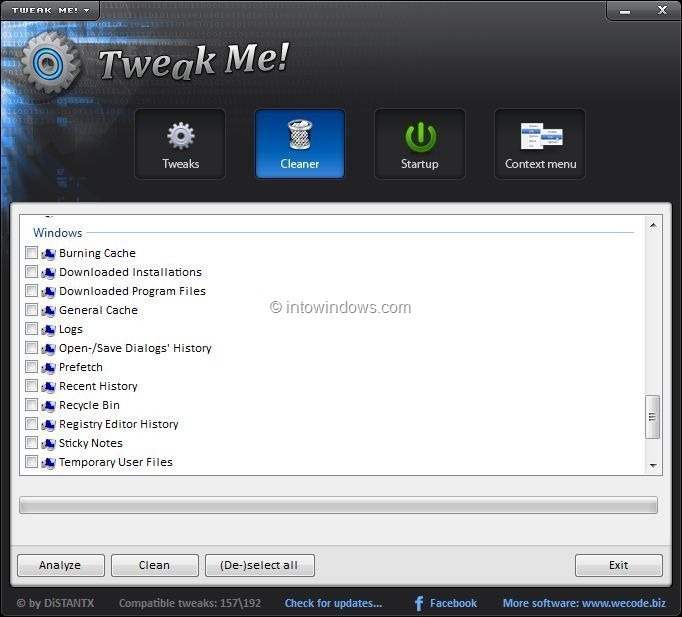Click the Downloaded Installations item icon

pos(49,273)
